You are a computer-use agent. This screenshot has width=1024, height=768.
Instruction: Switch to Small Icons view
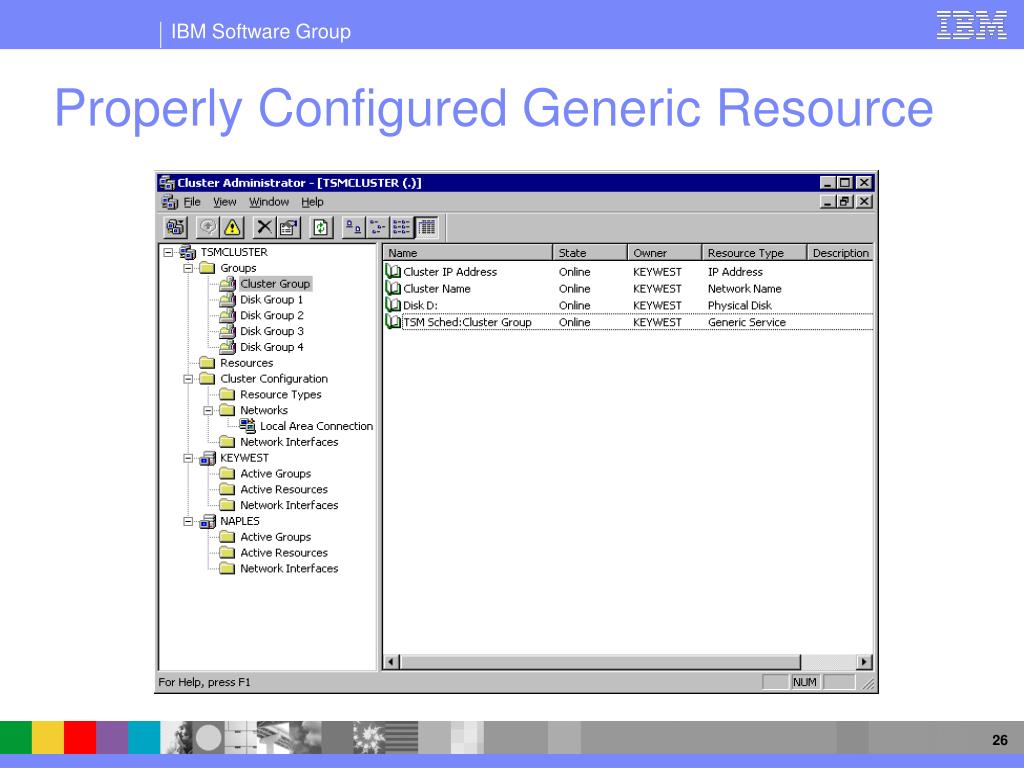[x=377, y=227]
